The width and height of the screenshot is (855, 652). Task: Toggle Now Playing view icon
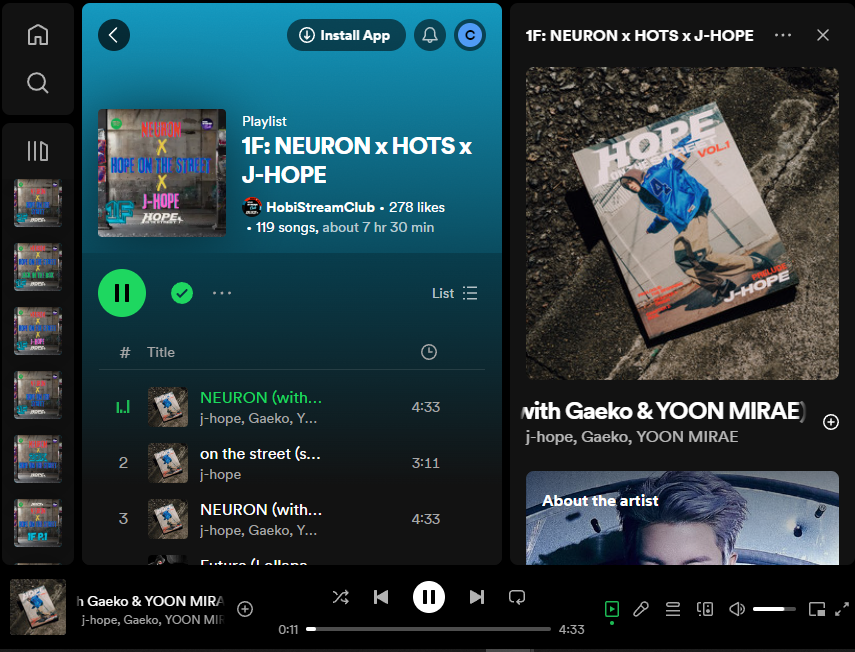pos(612,609)
